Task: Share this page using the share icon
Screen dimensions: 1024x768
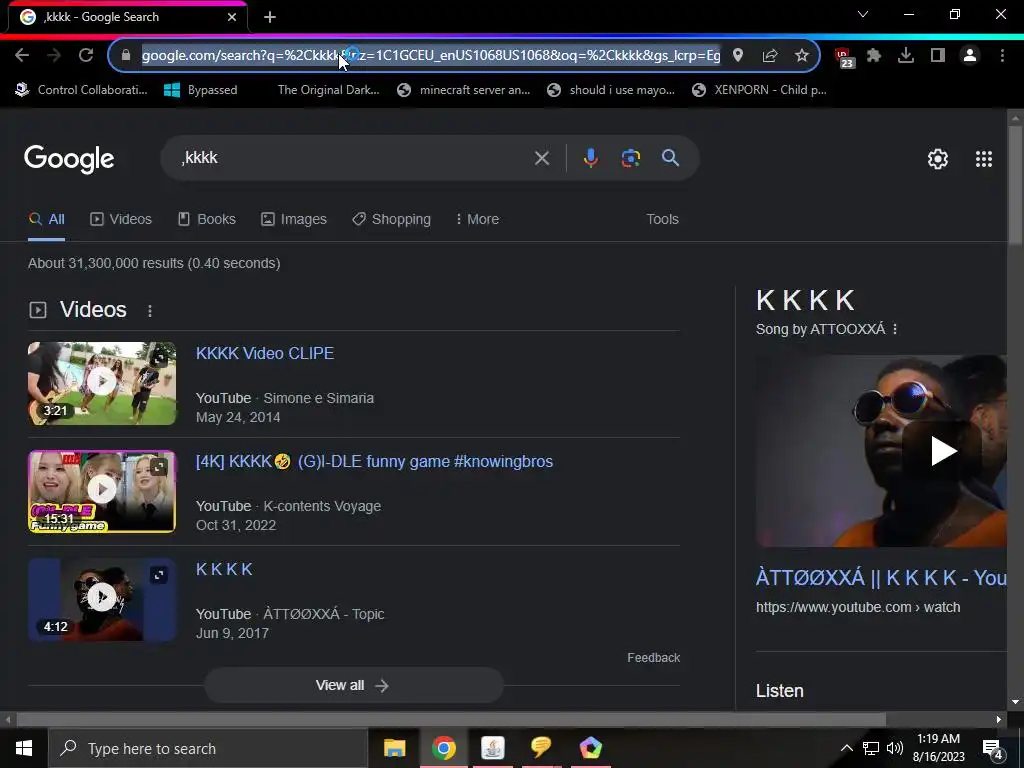Action: [770, 56]
